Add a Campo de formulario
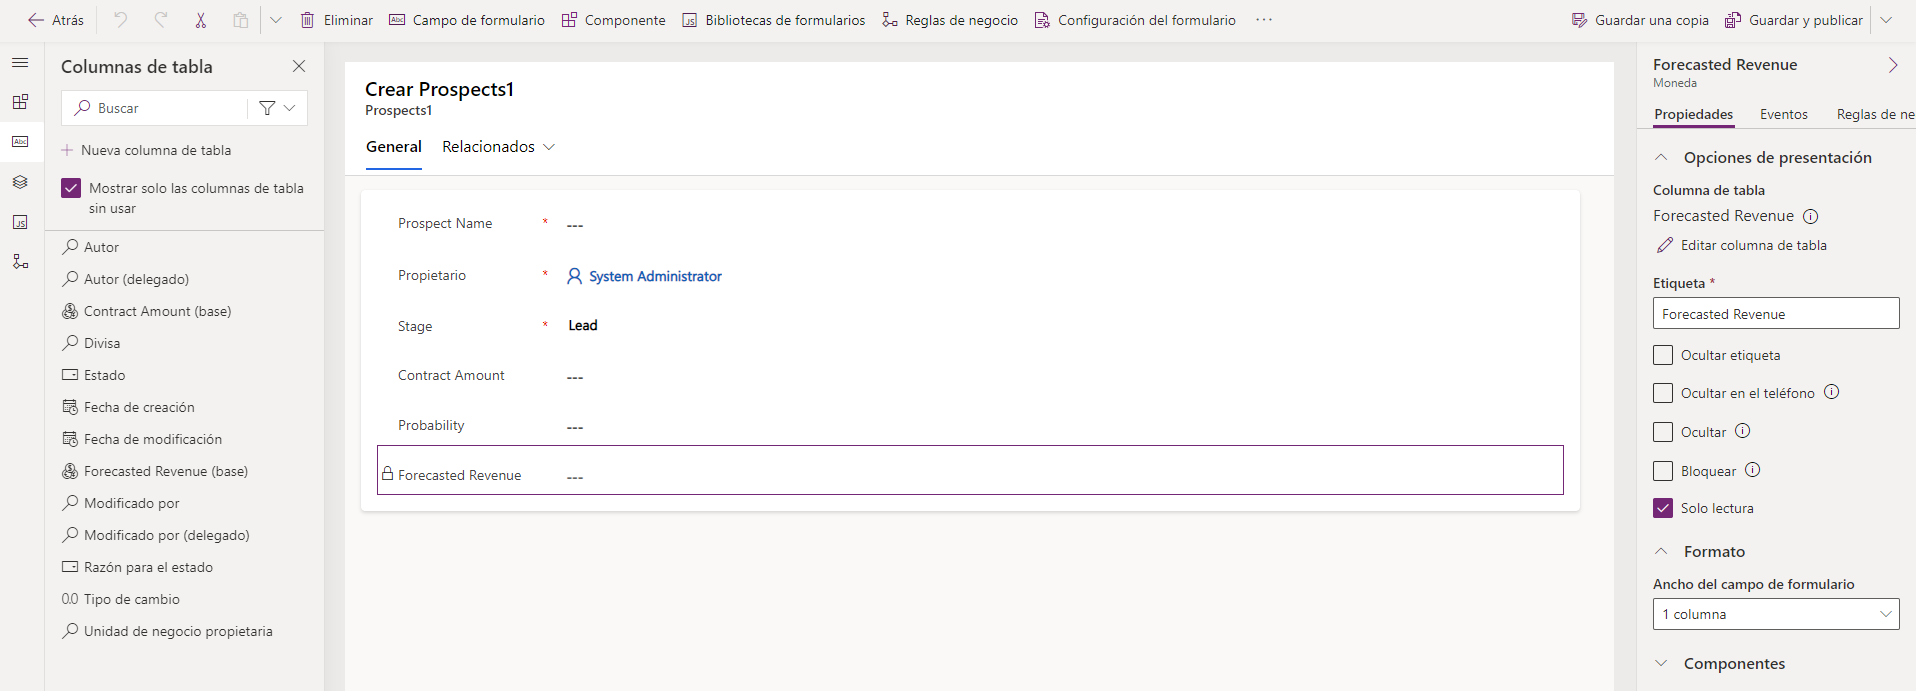The height and width of the screenshot is (691, 1916). tap(467, 20)
